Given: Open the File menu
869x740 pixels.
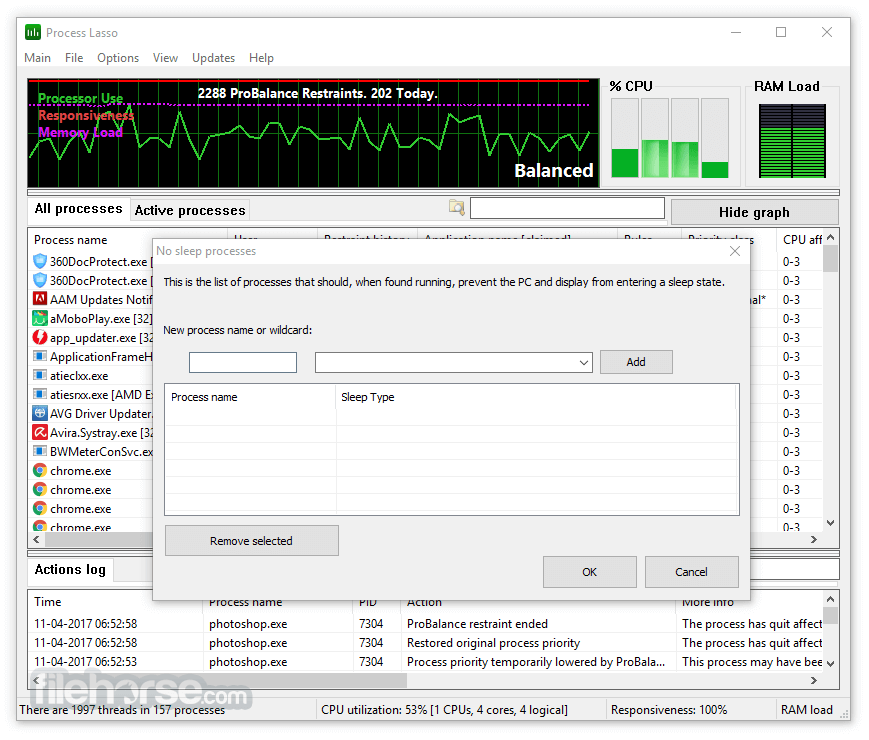Looking at the screenshot, I should 74,58.
